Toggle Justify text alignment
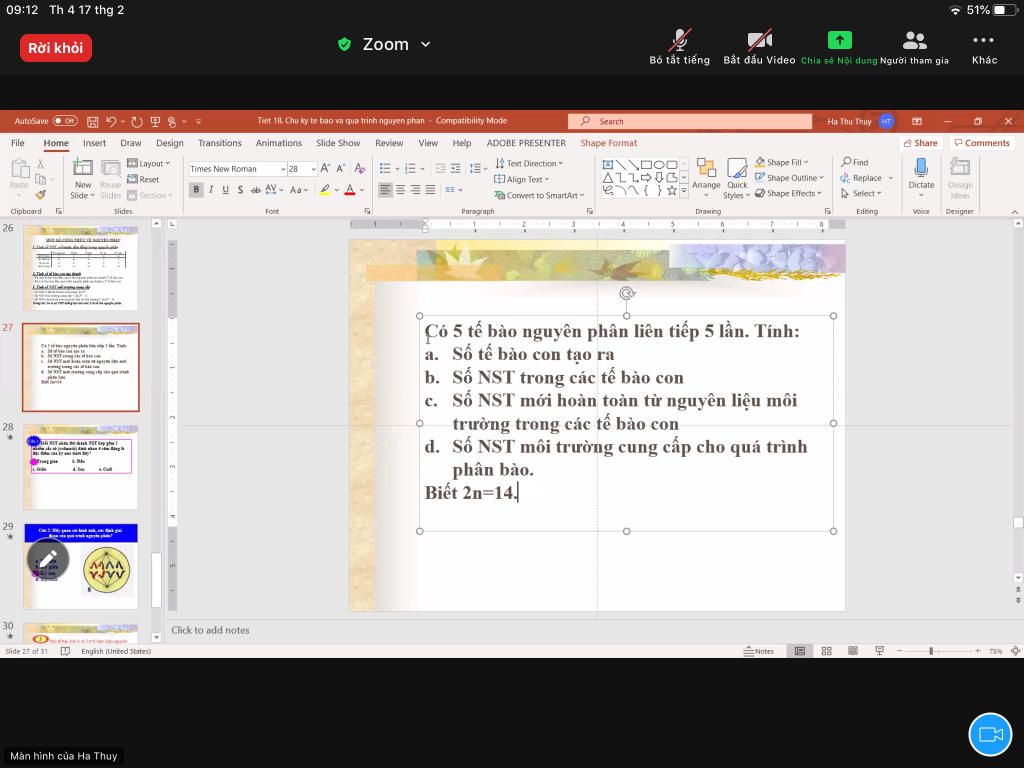 430,189
